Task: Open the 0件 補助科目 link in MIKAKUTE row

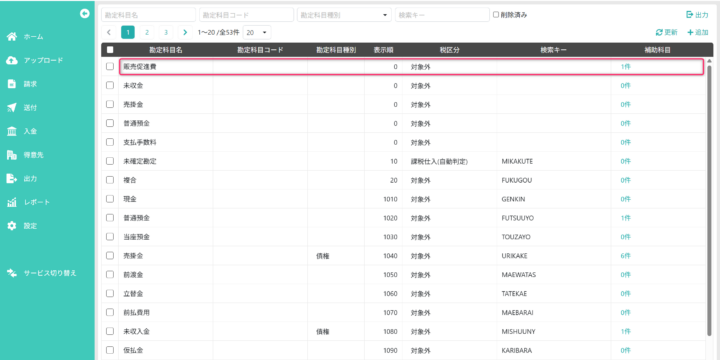Action: 625,162
